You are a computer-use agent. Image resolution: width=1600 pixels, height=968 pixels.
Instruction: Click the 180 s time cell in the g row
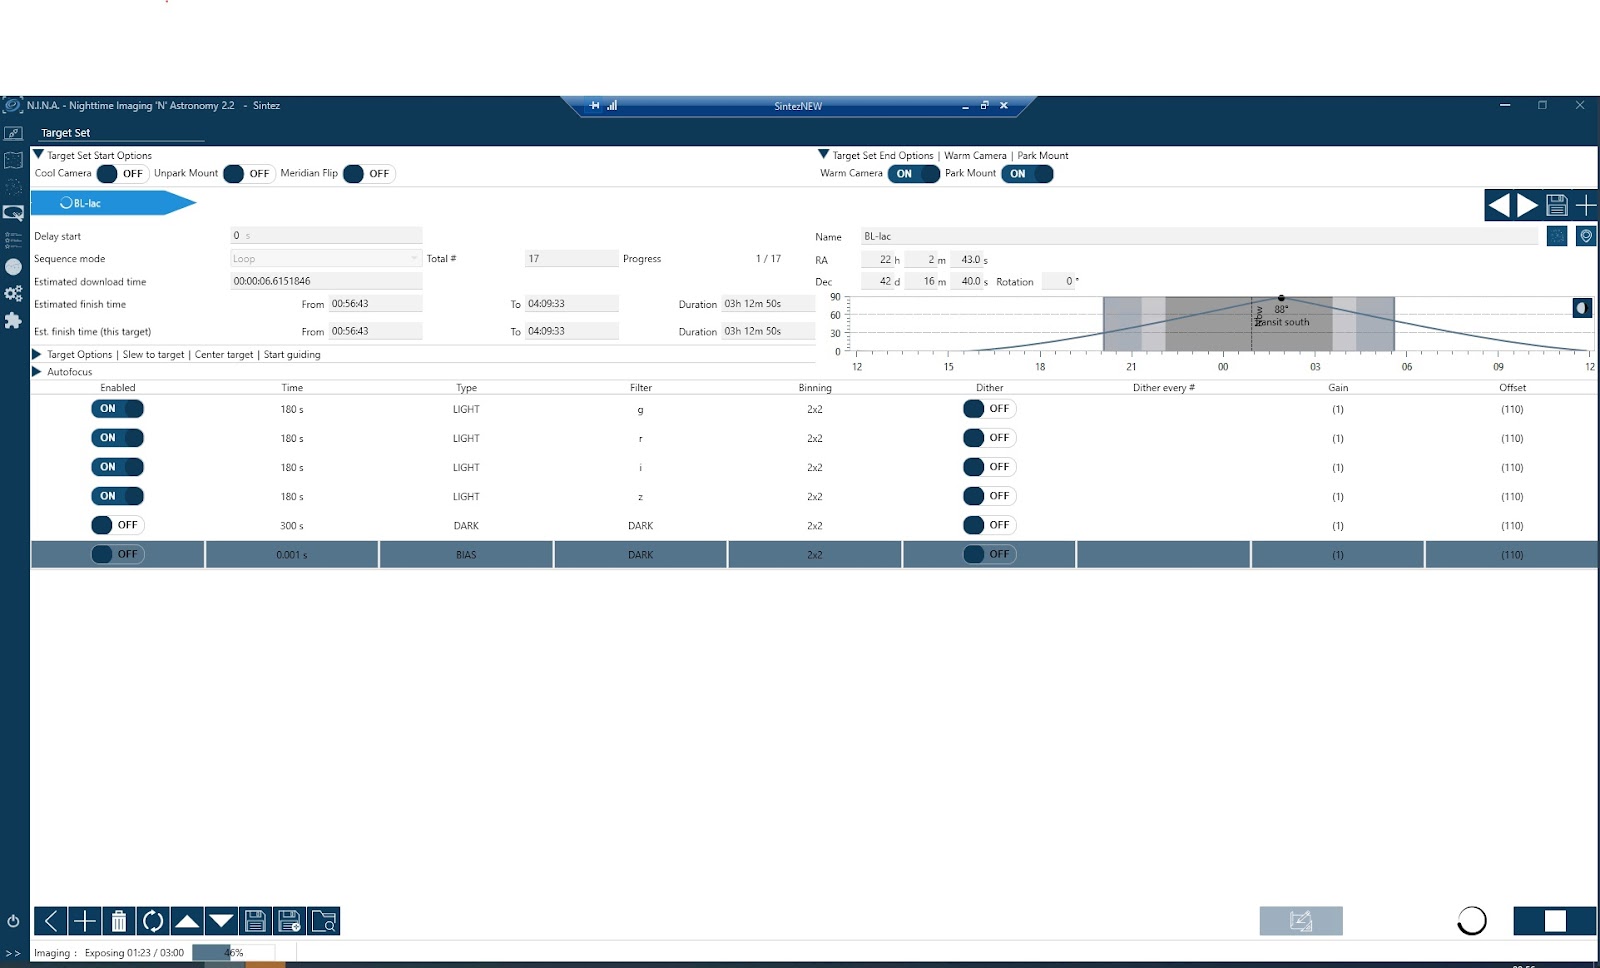pyautogui.click(x=292, y=410)
